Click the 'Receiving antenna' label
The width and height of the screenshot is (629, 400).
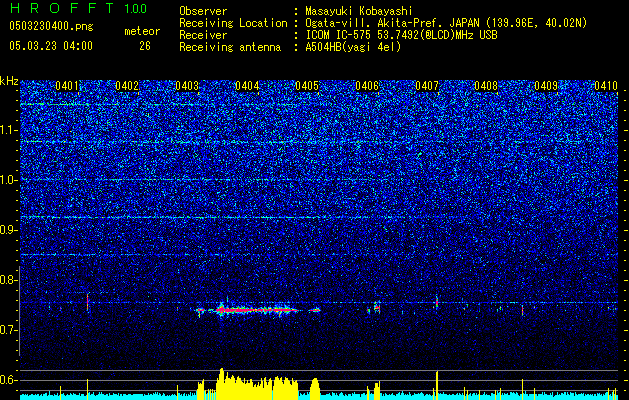[230, 47]
